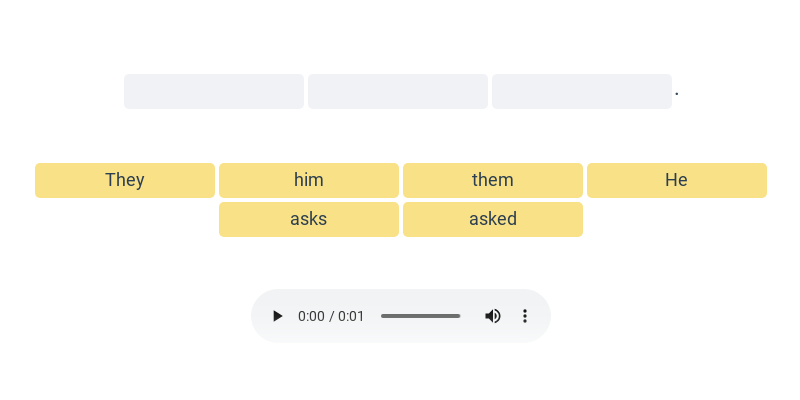This screenshot has width=800, height=400.
Task: Open the audio player's three-dot options menu
Action: click(524, 316)
